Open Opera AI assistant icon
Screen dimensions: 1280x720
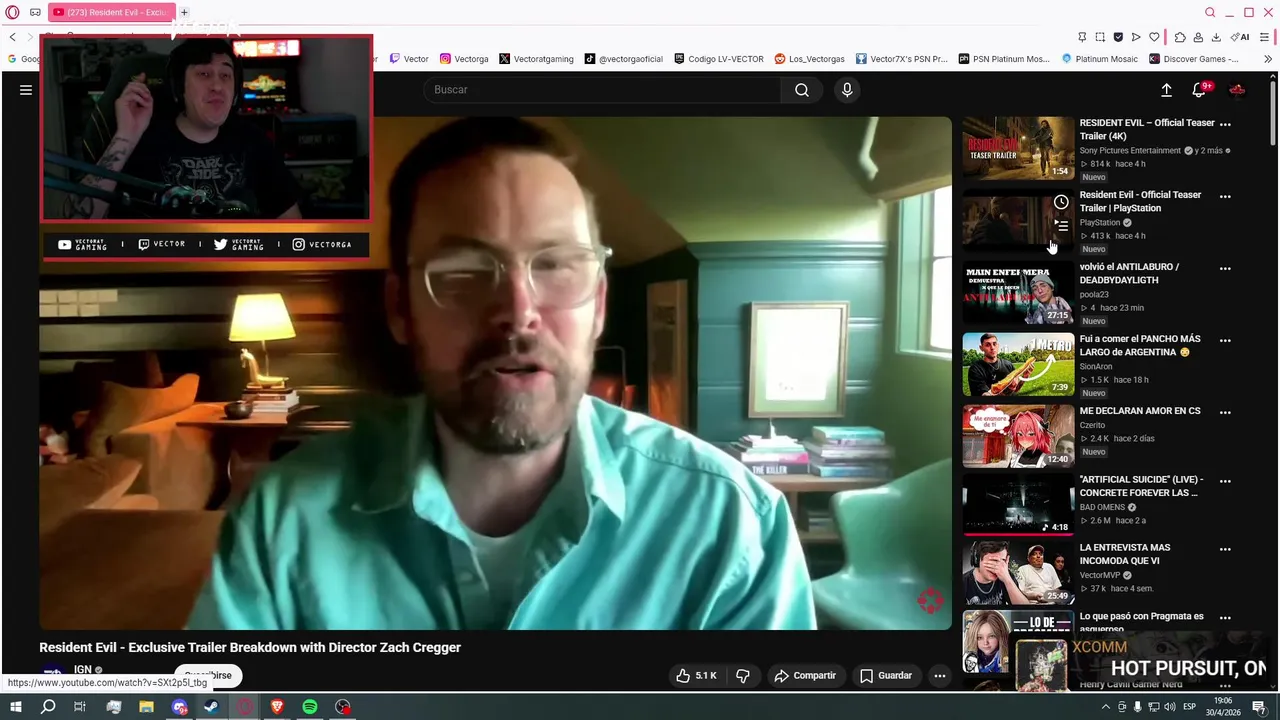point(1241,37)
